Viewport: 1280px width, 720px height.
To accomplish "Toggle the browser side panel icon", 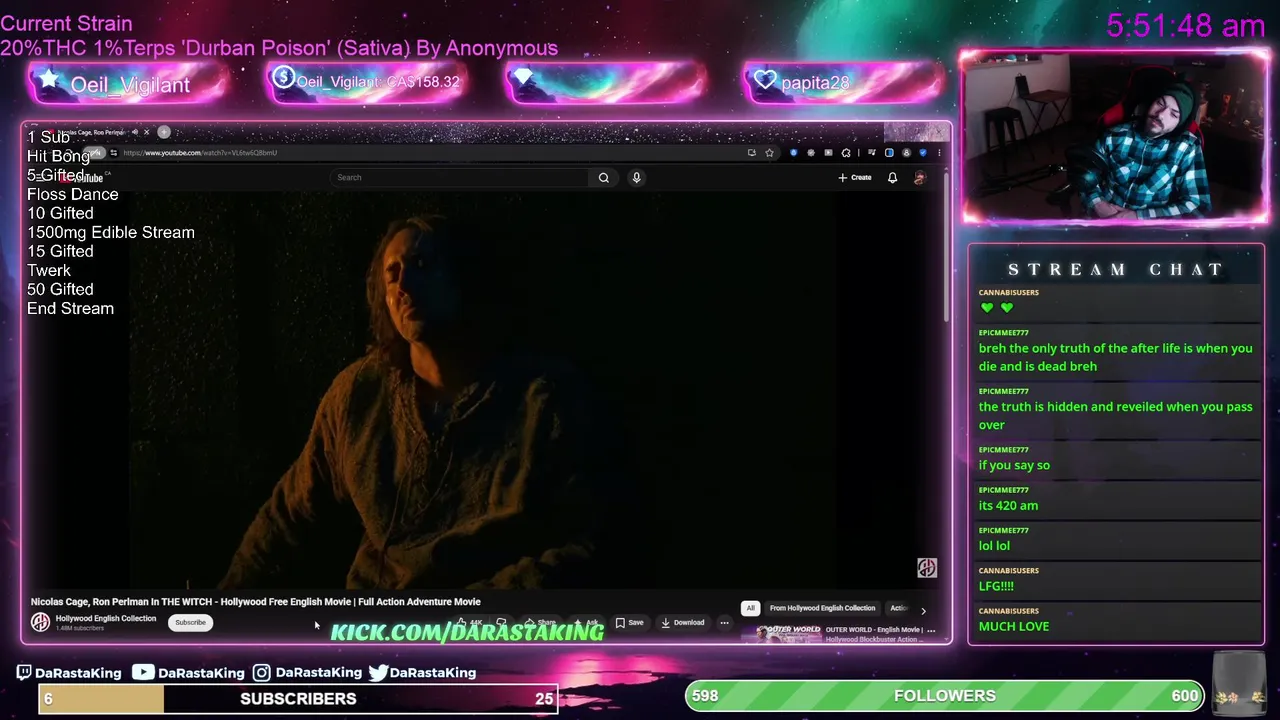I will coord(889,153).
